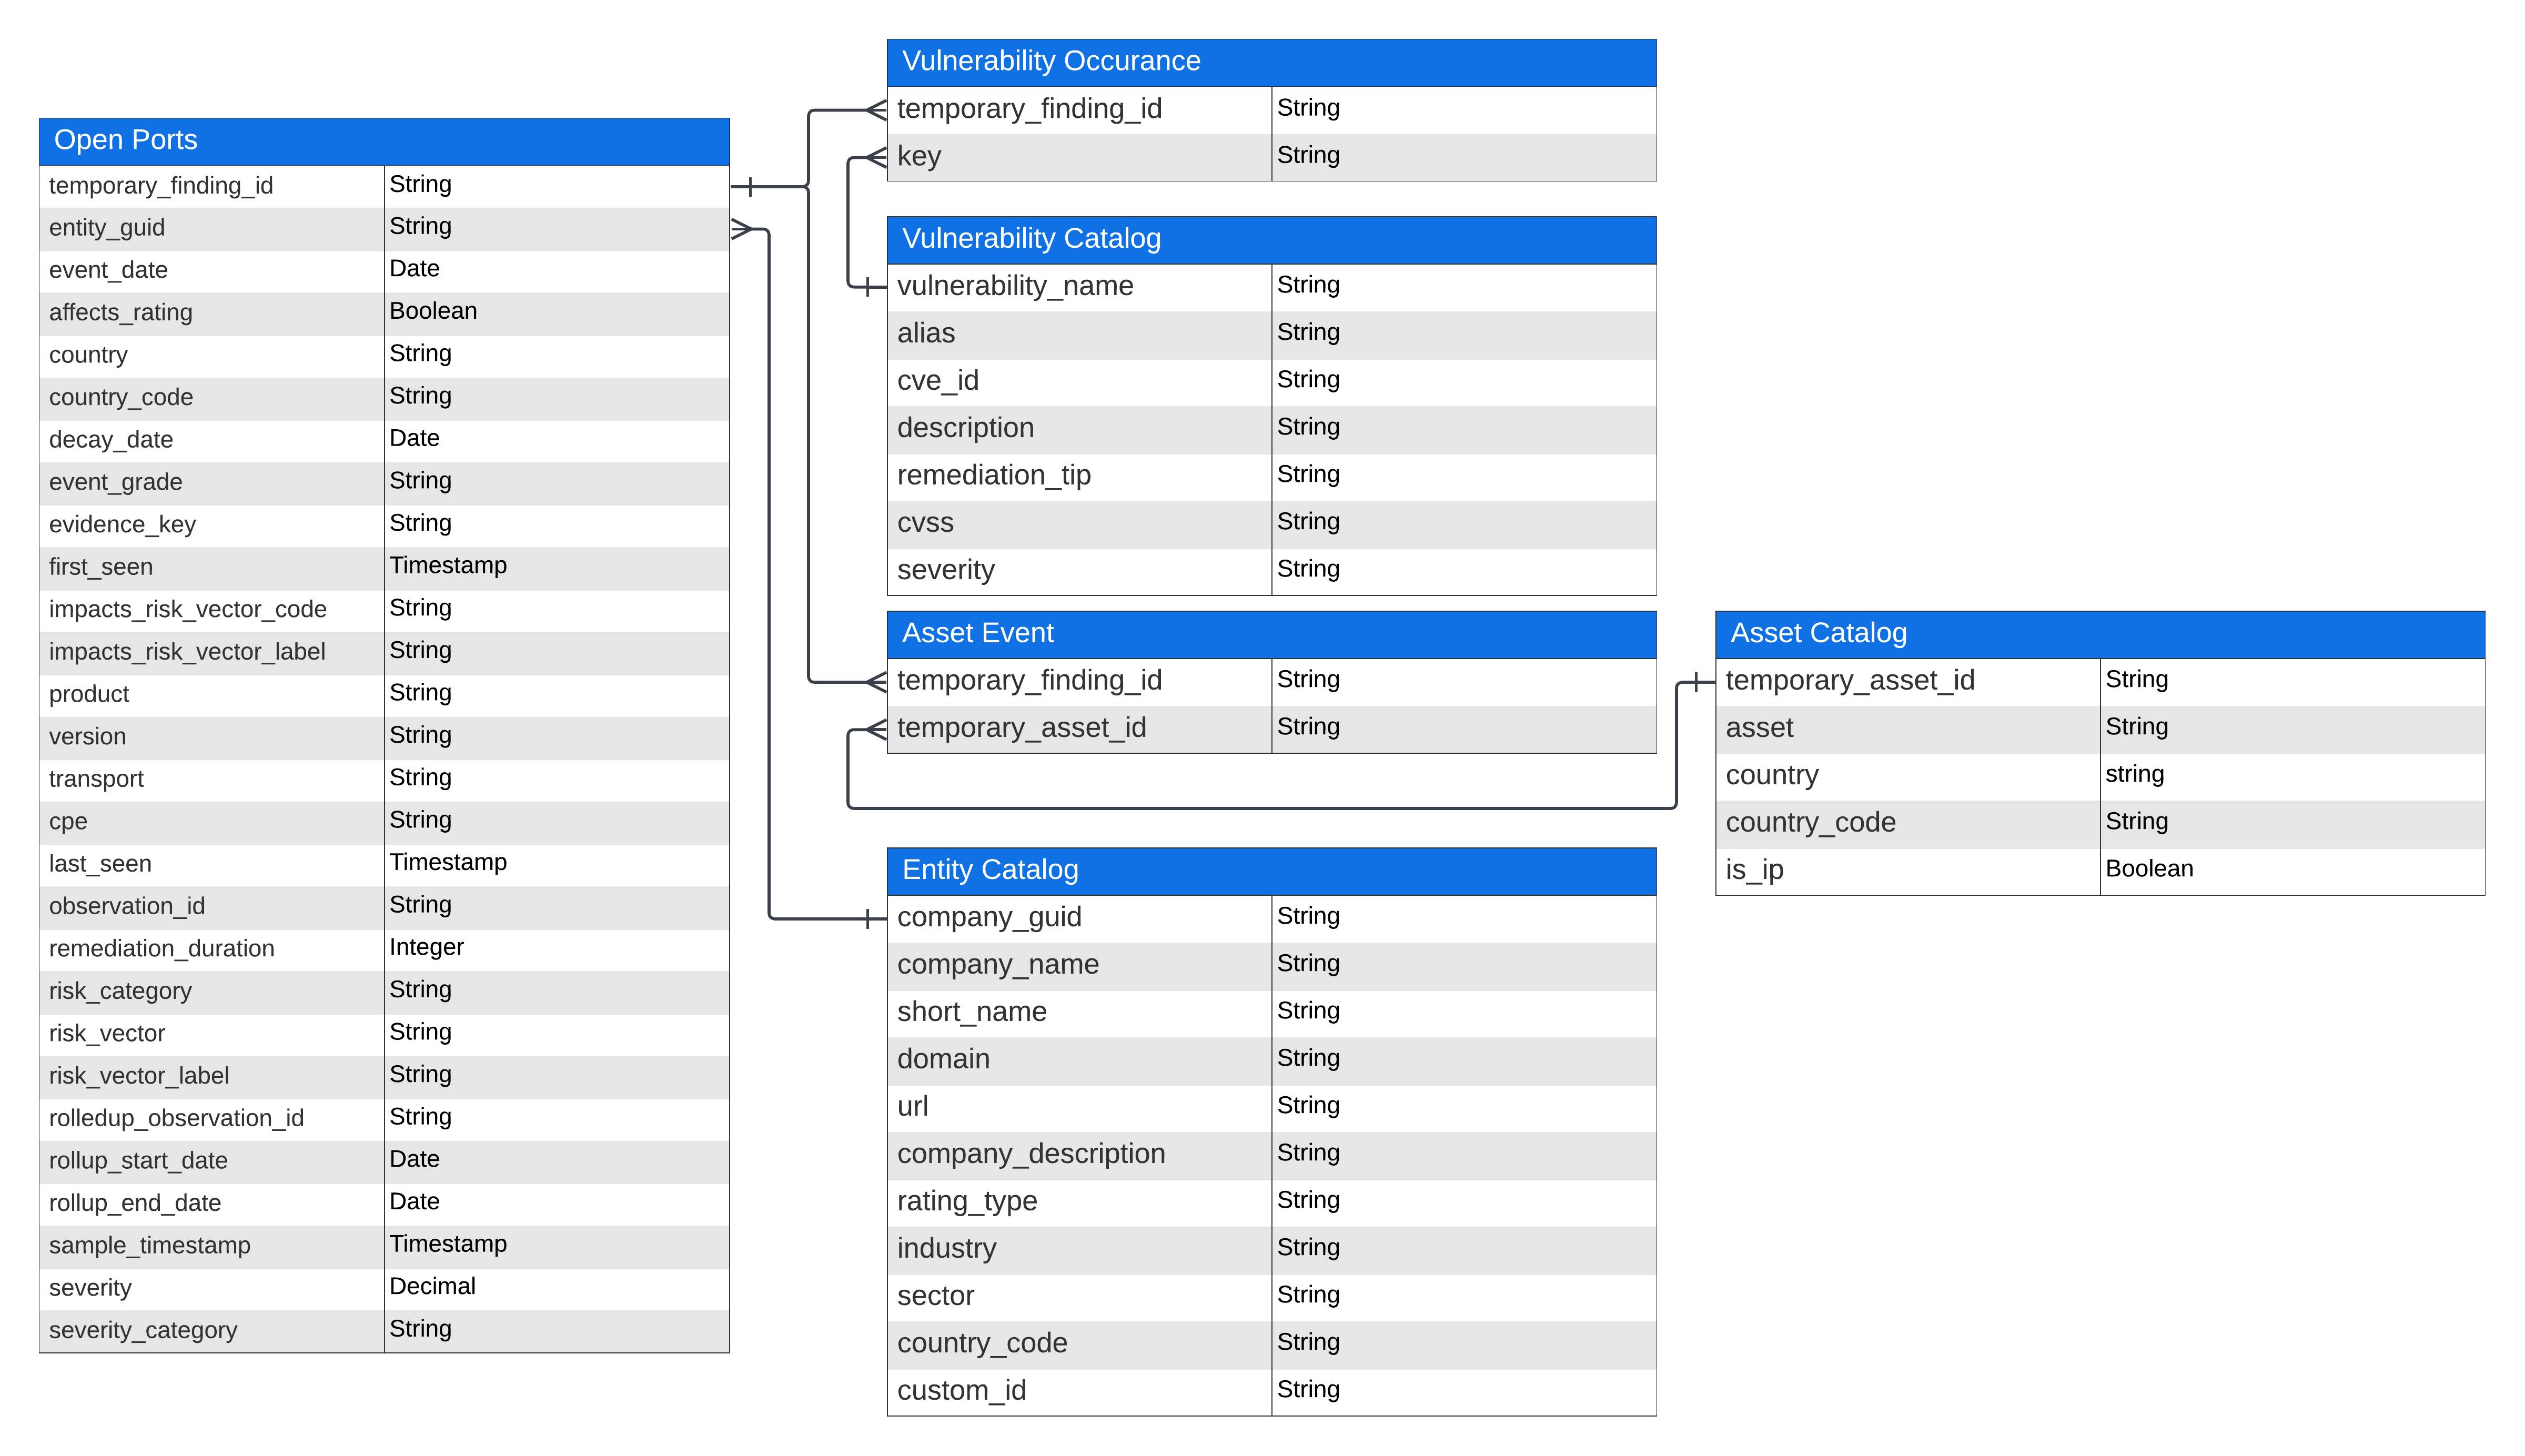Click crow's foot connector at entity_guid
The height and width of the screenshot is (1456, 2525).
[742, 229]
